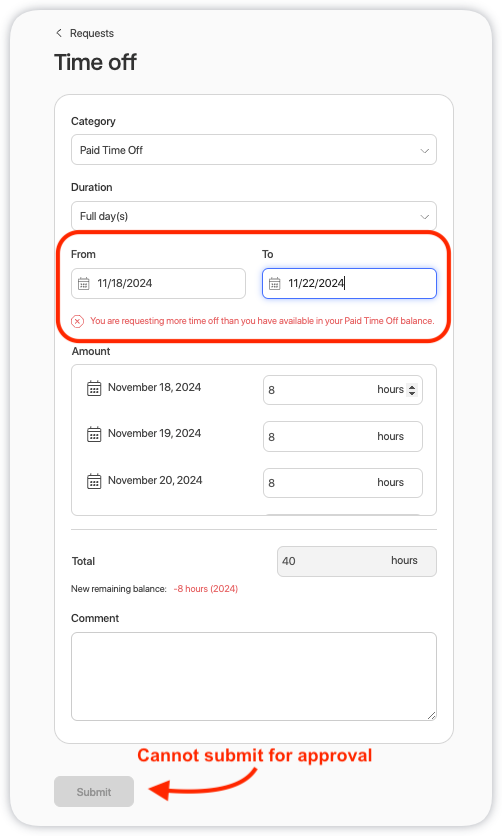
Task: Click into the To date field 11/22/2024
Action: click(349, 284)
